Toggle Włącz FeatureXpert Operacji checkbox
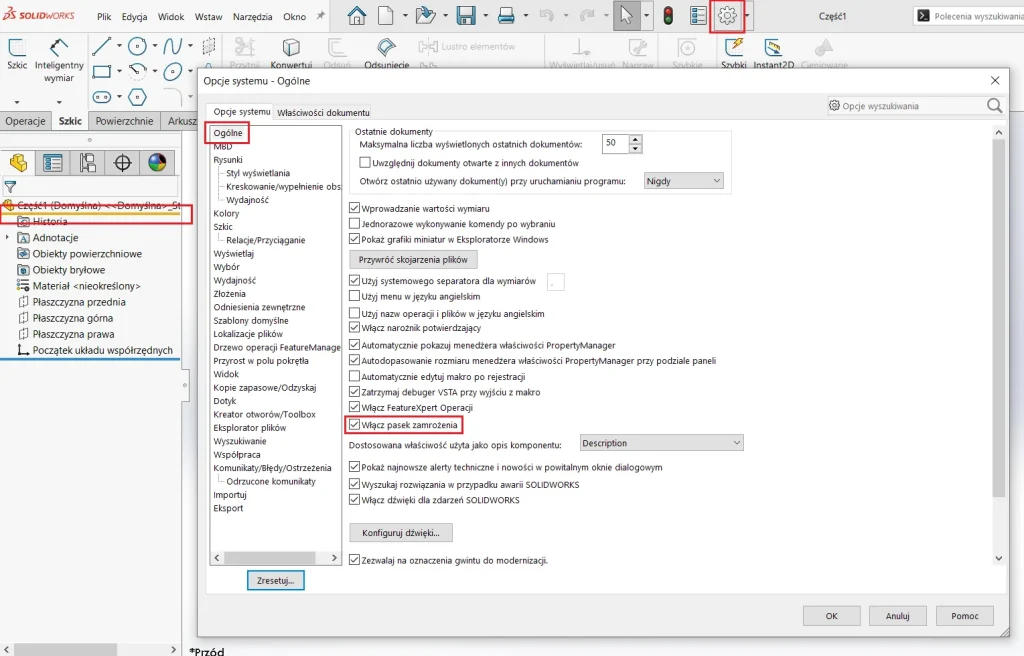1024x656 pixels. [355, 407]
